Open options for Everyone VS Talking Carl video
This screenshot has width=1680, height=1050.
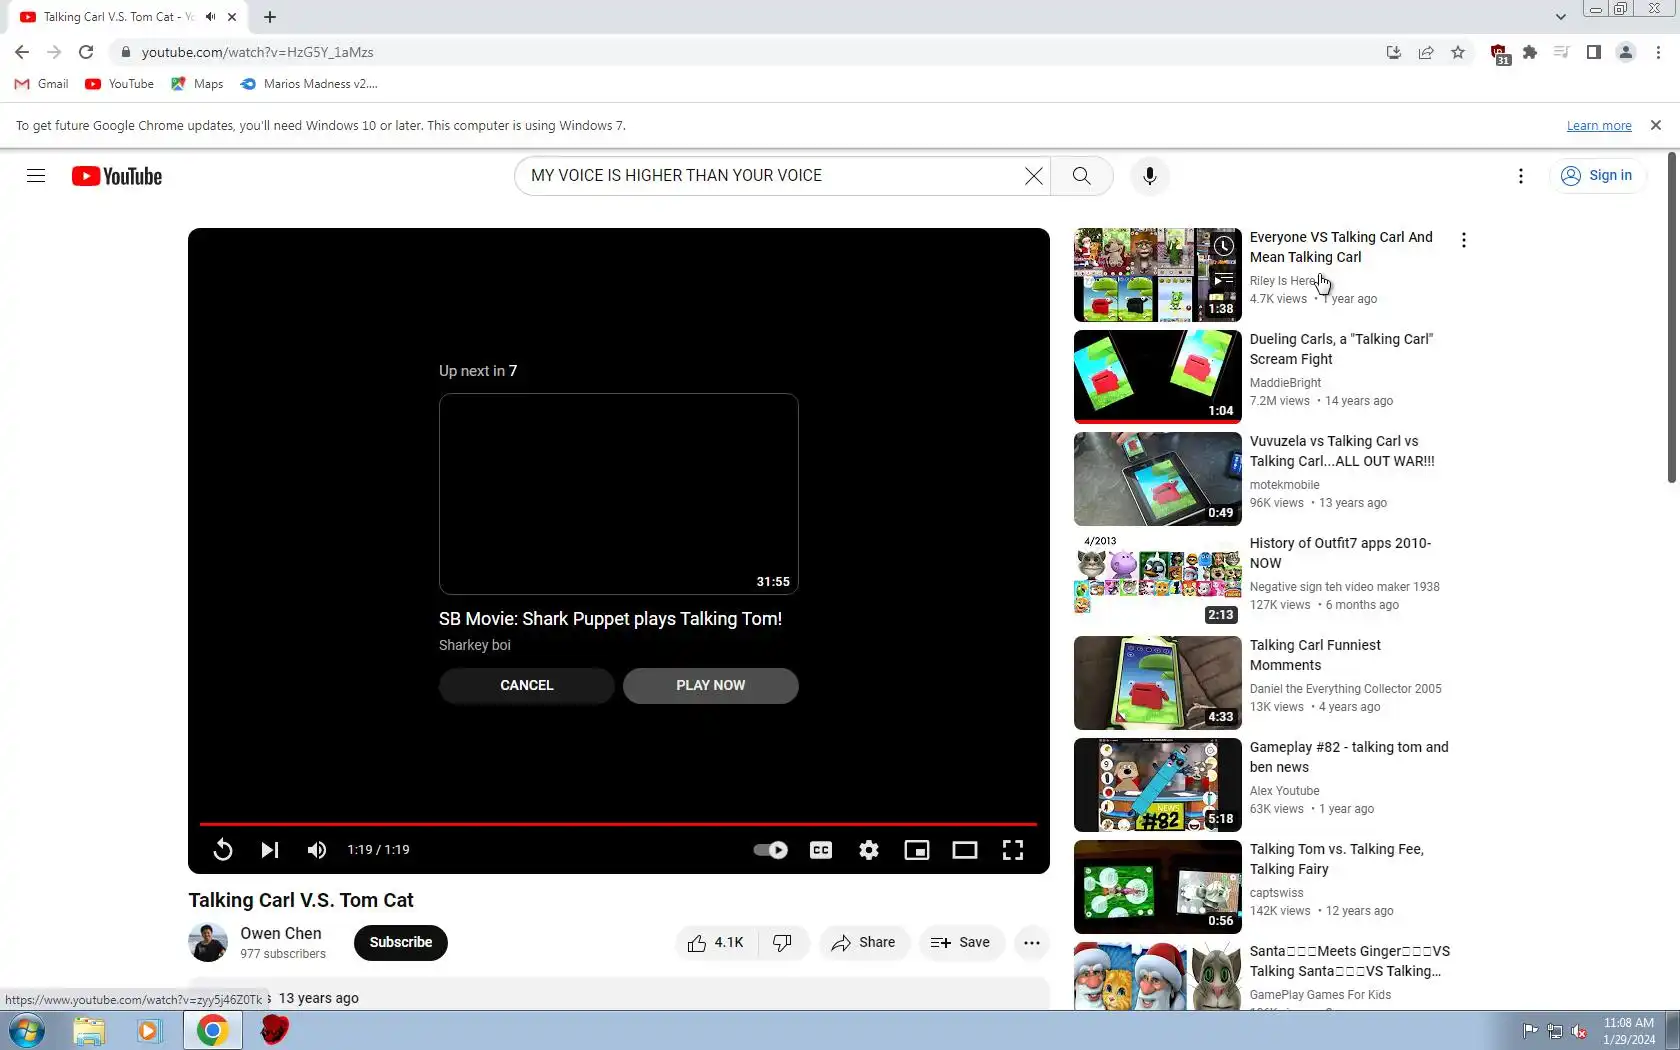point(1463,240)
